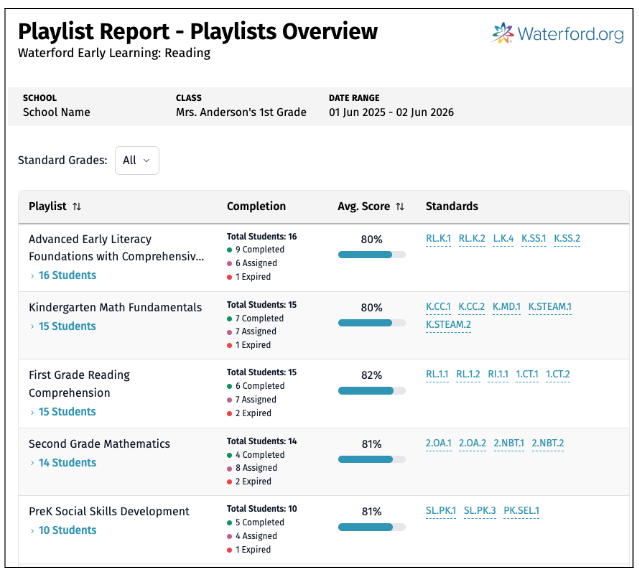This screenshot has width=639, height=575.
Task: Click the 82% average score progress bar
Action: [x=371, y=391]
